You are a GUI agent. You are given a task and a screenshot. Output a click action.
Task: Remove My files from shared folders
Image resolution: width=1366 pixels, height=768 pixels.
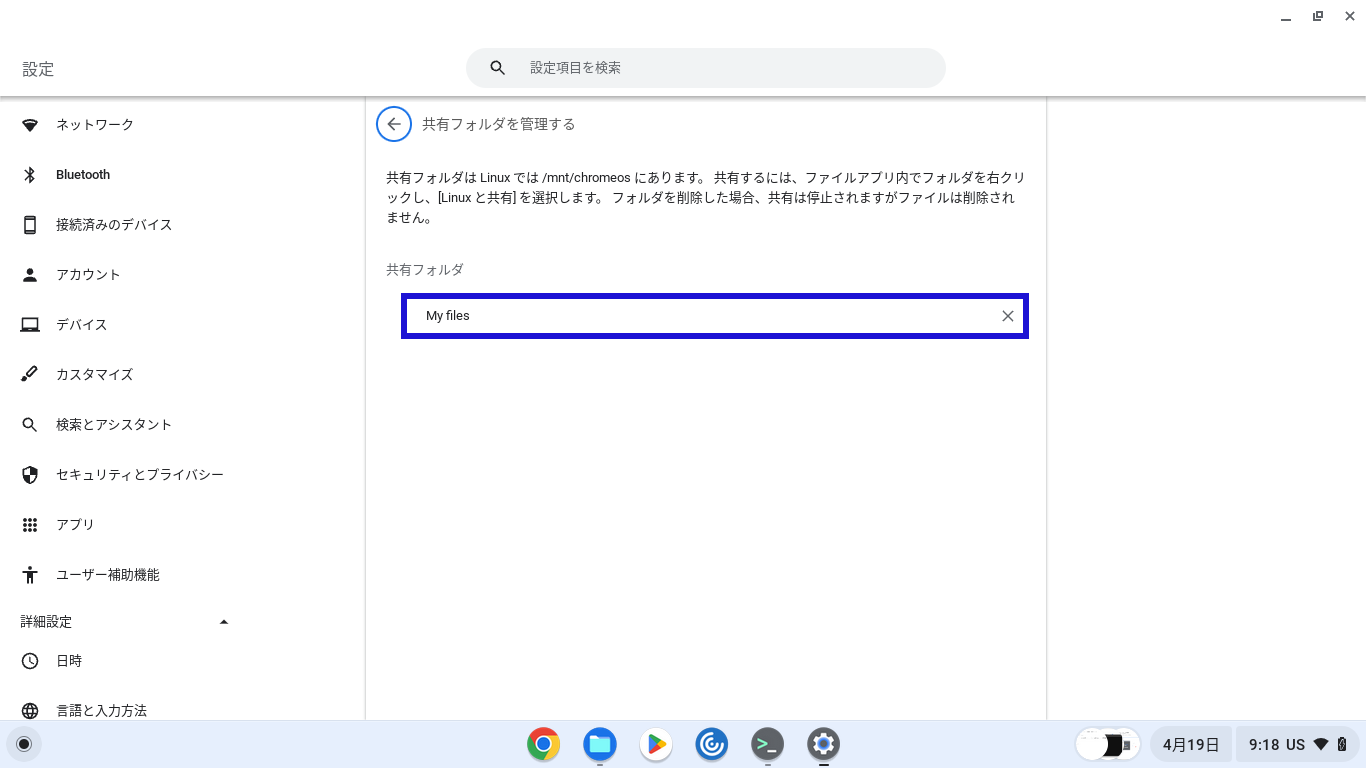pos(1007,316)
